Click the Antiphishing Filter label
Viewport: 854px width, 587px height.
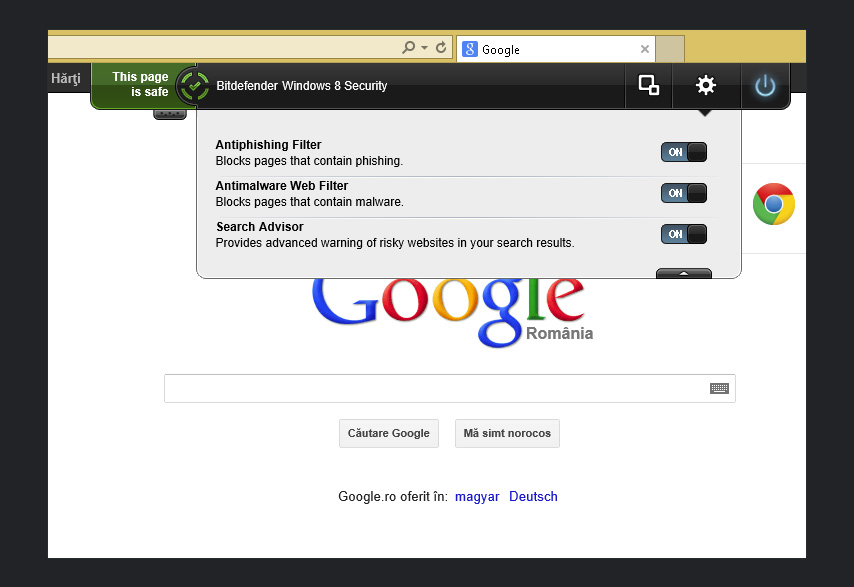(269, 145)
